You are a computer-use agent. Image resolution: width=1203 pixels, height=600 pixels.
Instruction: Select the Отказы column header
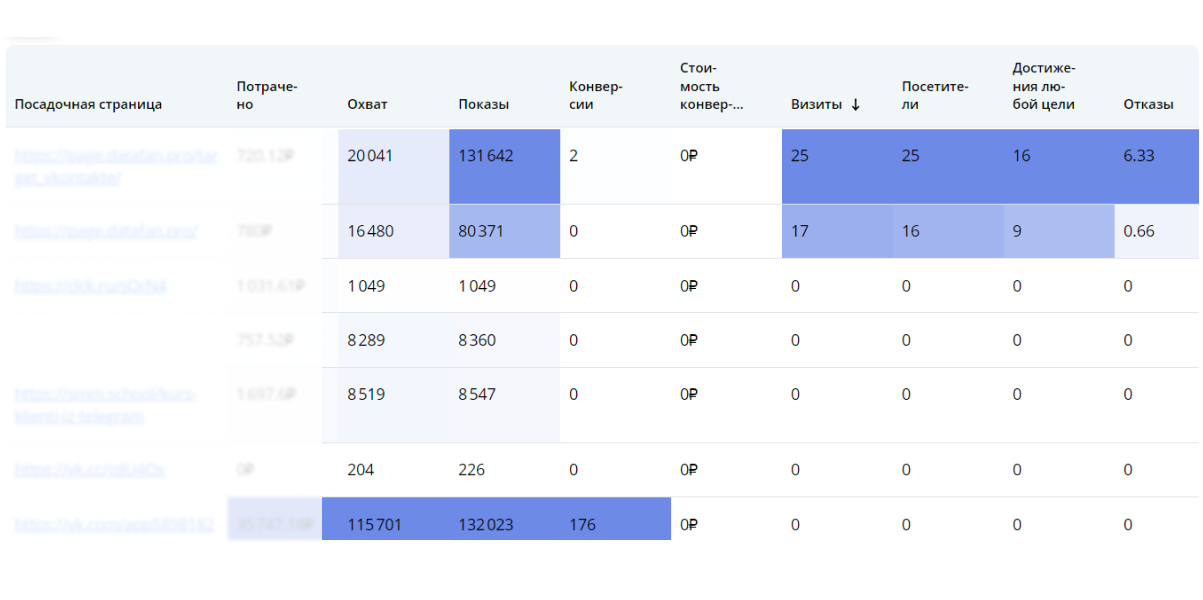coord(1148,105)
